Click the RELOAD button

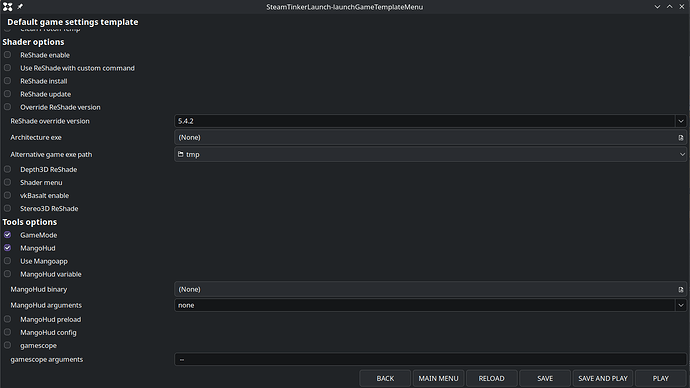pyautogui.click(x=492, y=378)
